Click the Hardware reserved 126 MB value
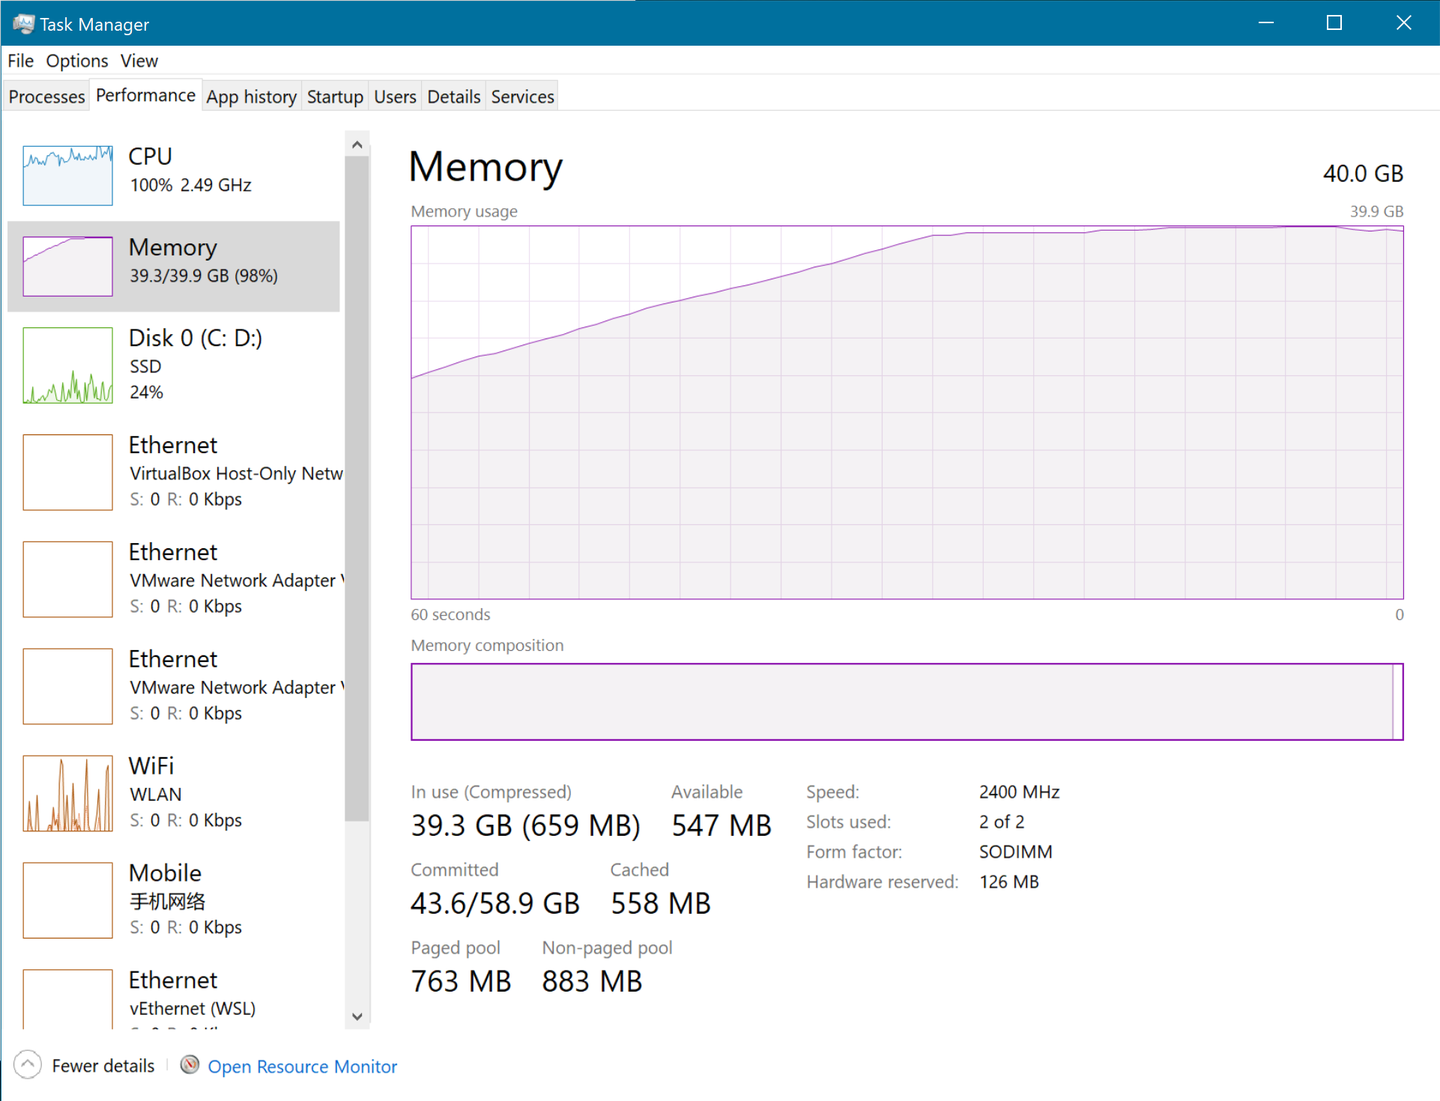 pos(1008,882)
